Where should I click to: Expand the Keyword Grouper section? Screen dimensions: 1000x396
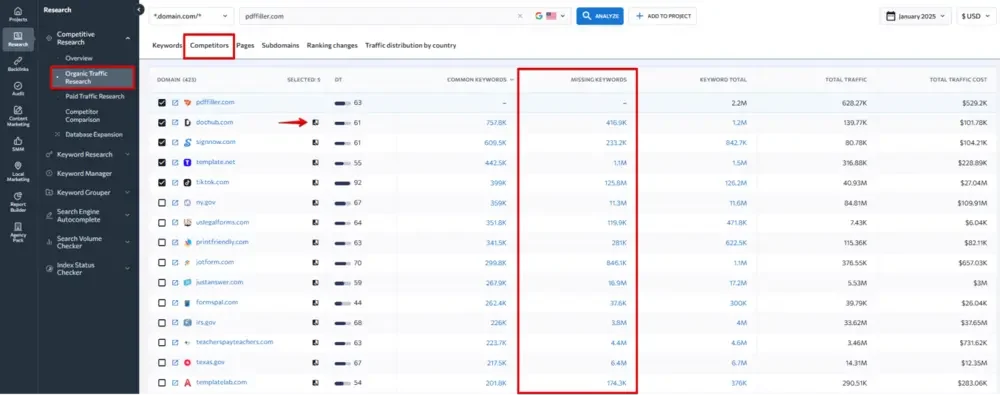coord(128,193)
